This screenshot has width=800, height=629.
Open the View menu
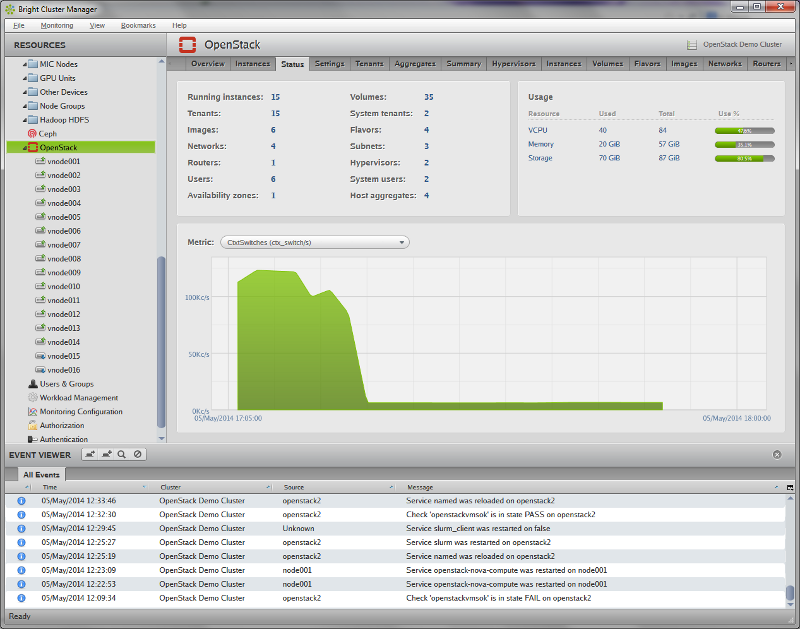(x=97, y=26)
